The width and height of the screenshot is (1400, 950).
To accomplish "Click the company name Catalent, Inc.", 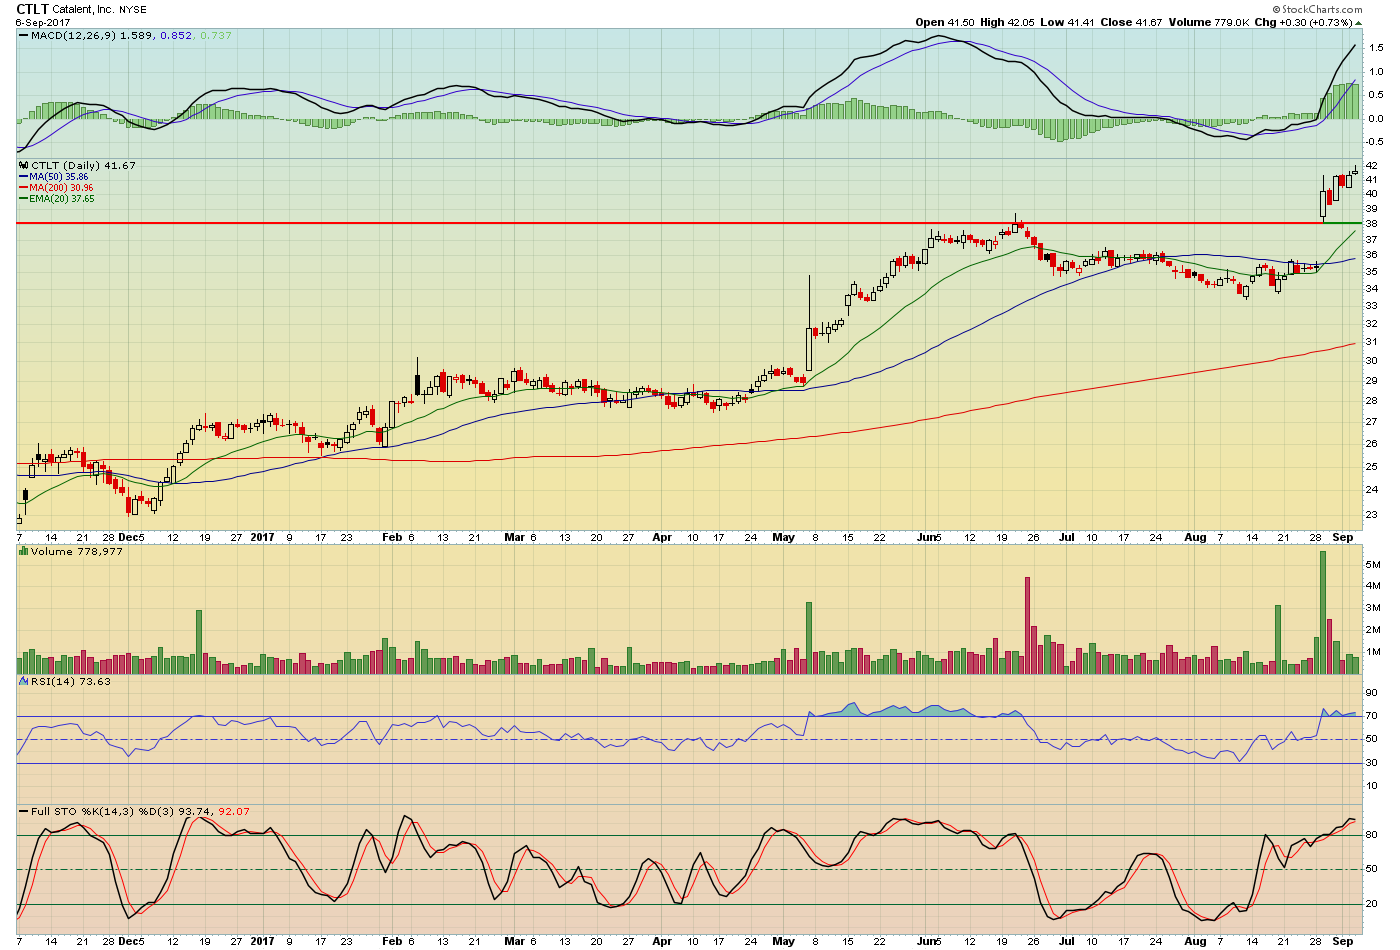I will click(84, 9).
